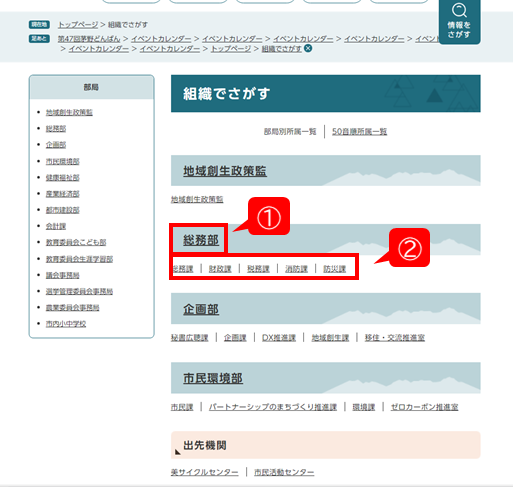Screen dimensions: 513x487
Task: Open the 消防課 division link
Action: (296, 269)
